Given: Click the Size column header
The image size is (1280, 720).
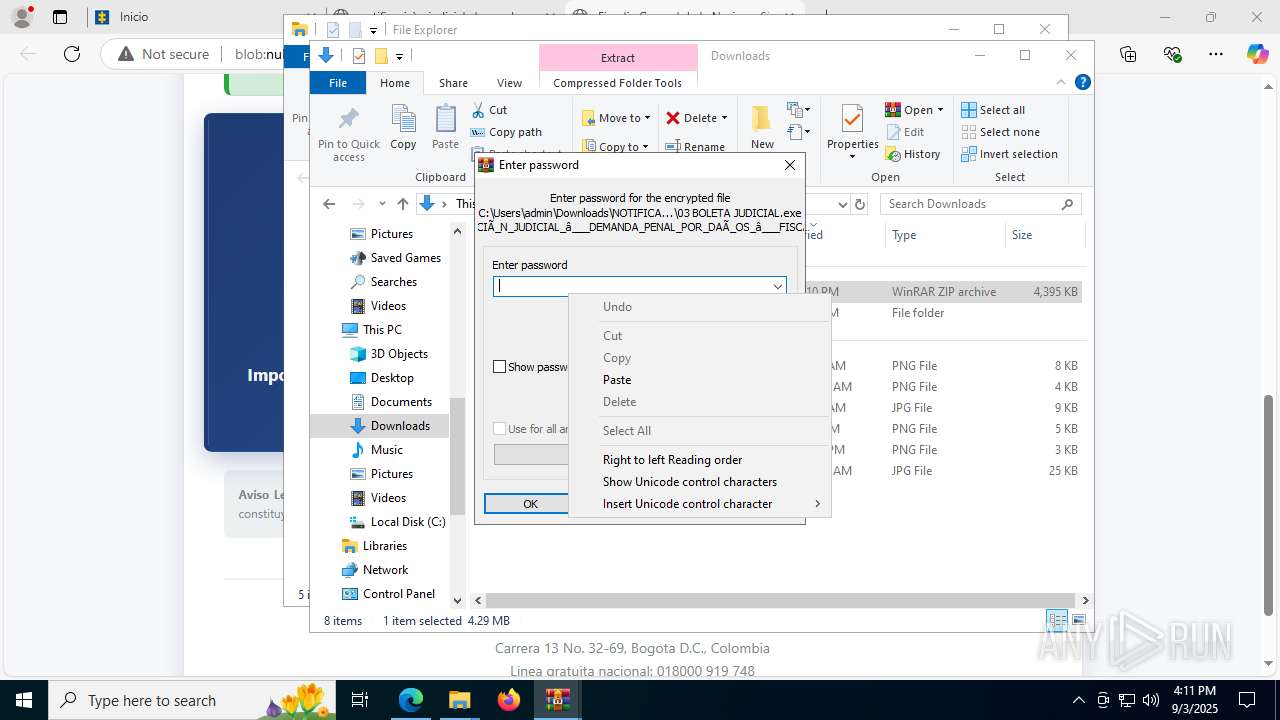Looking at the screenshot, I should [1022, 235].
